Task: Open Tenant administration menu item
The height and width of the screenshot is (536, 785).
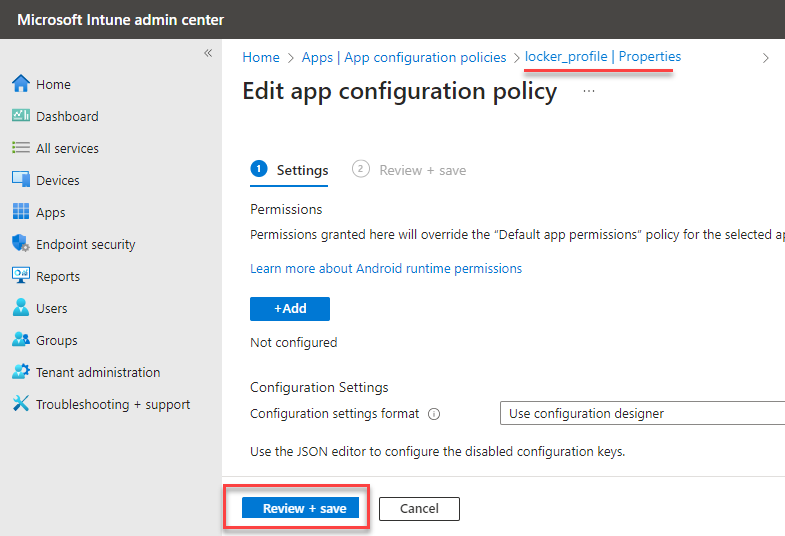Action: (98, 373)
